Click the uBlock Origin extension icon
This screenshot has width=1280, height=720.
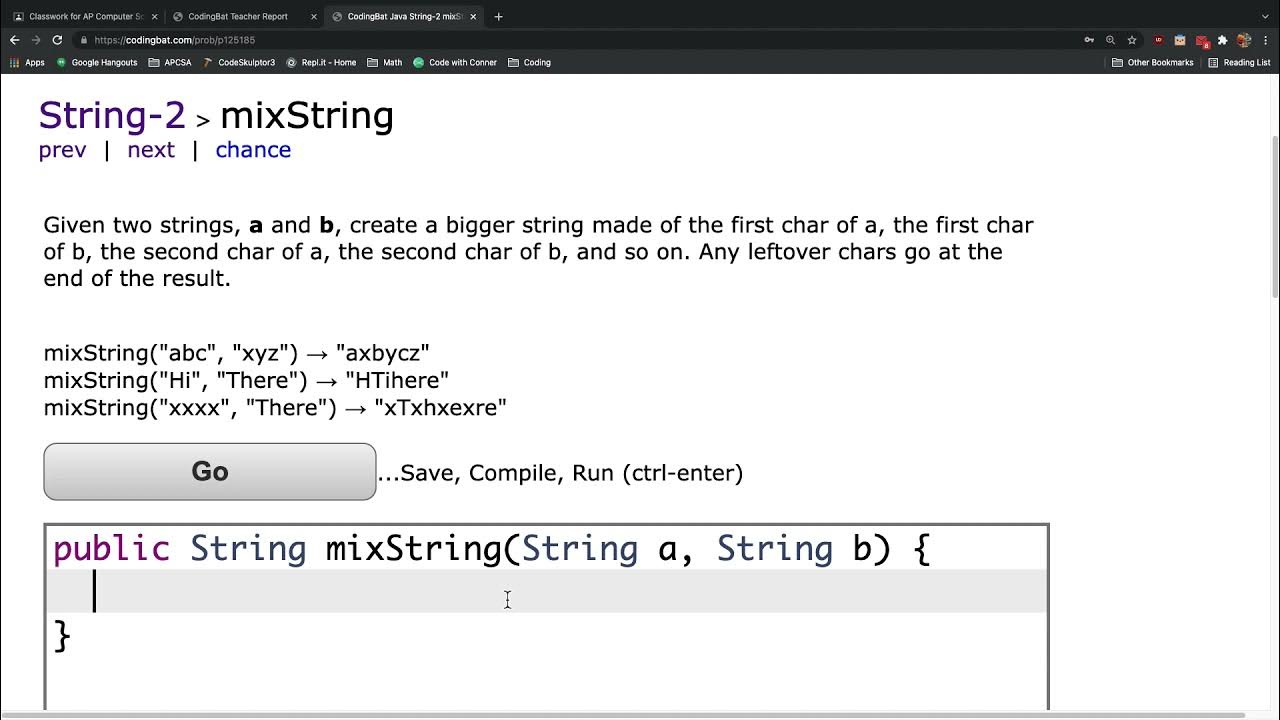pyautogui.click(x=1159, y=40)
